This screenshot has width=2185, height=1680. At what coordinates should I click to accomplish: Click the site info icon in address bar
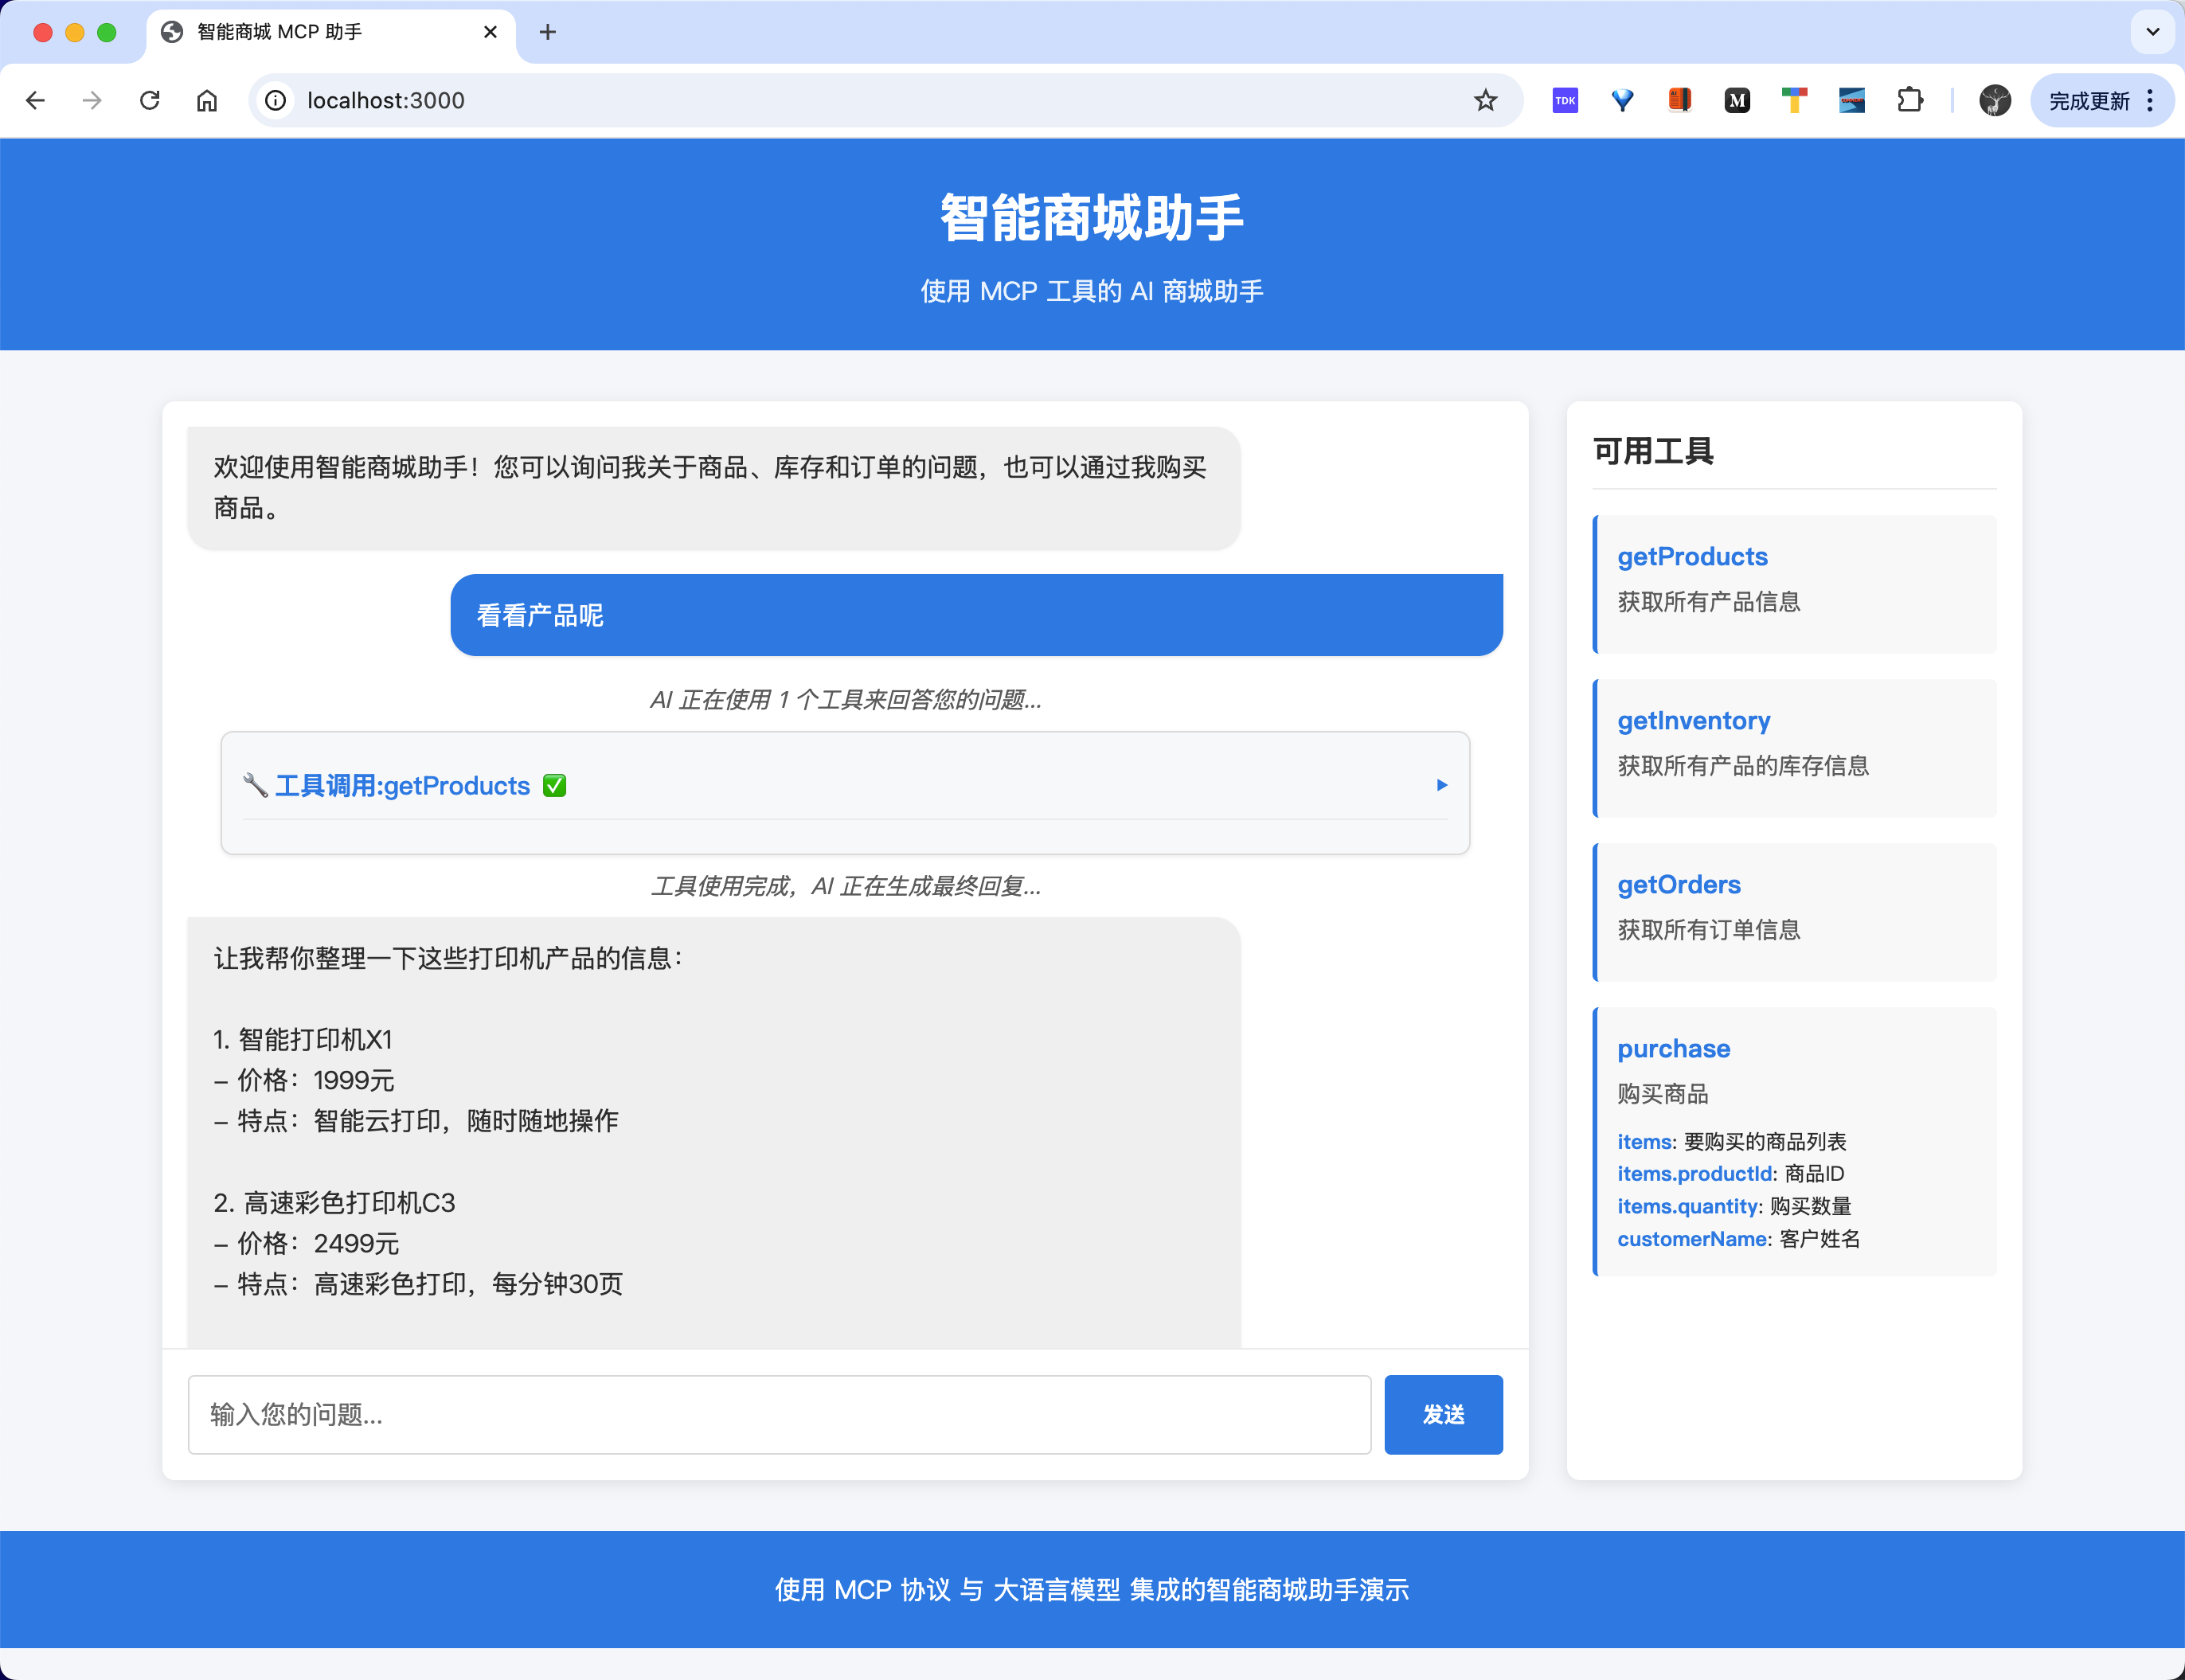275,100
